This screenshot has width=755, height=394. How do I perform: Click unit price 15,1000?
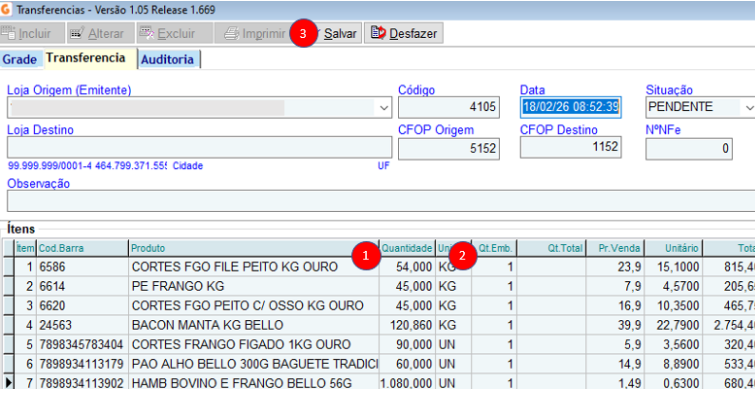[674, 267]
